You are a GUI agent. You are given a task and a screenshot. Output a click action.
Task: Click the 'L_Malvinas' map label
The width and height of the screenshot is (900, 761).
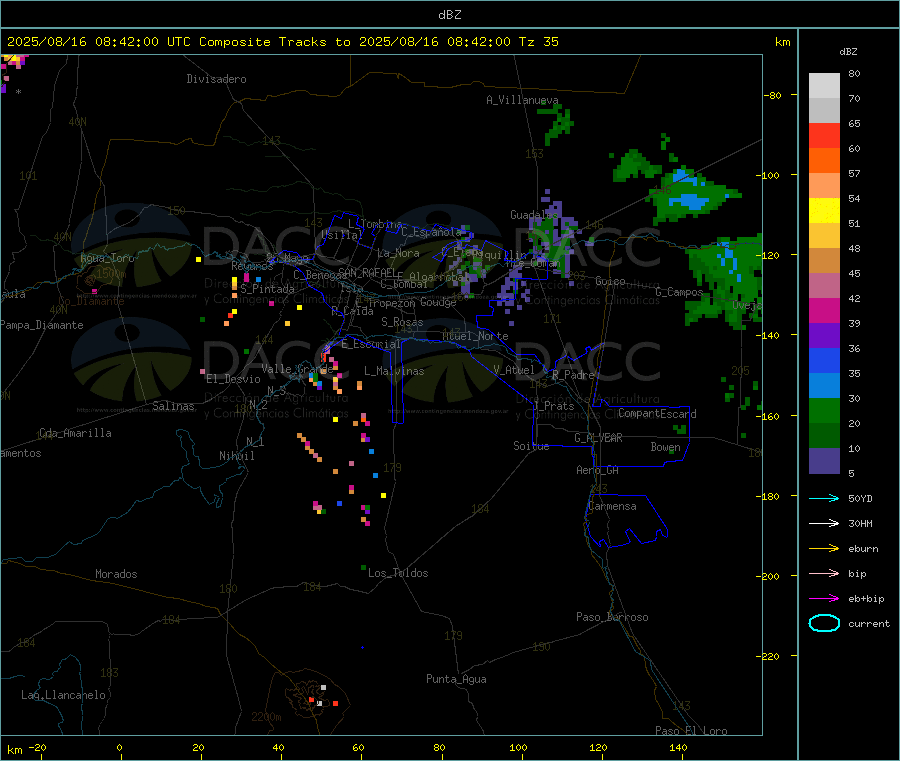394,371
